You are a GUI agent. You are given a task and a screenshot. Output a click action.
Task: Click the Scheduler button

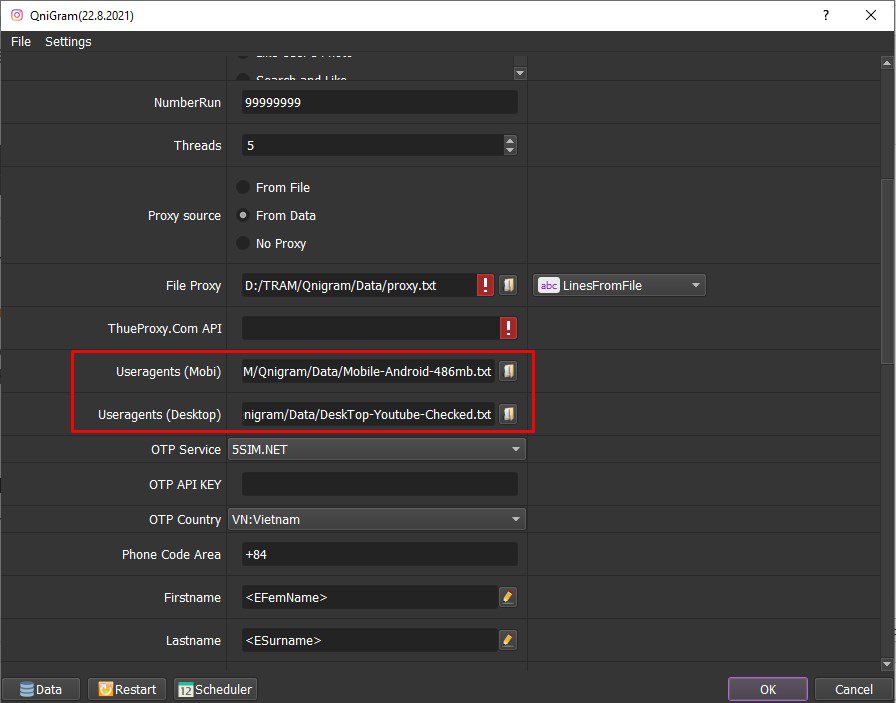point(215,689)
